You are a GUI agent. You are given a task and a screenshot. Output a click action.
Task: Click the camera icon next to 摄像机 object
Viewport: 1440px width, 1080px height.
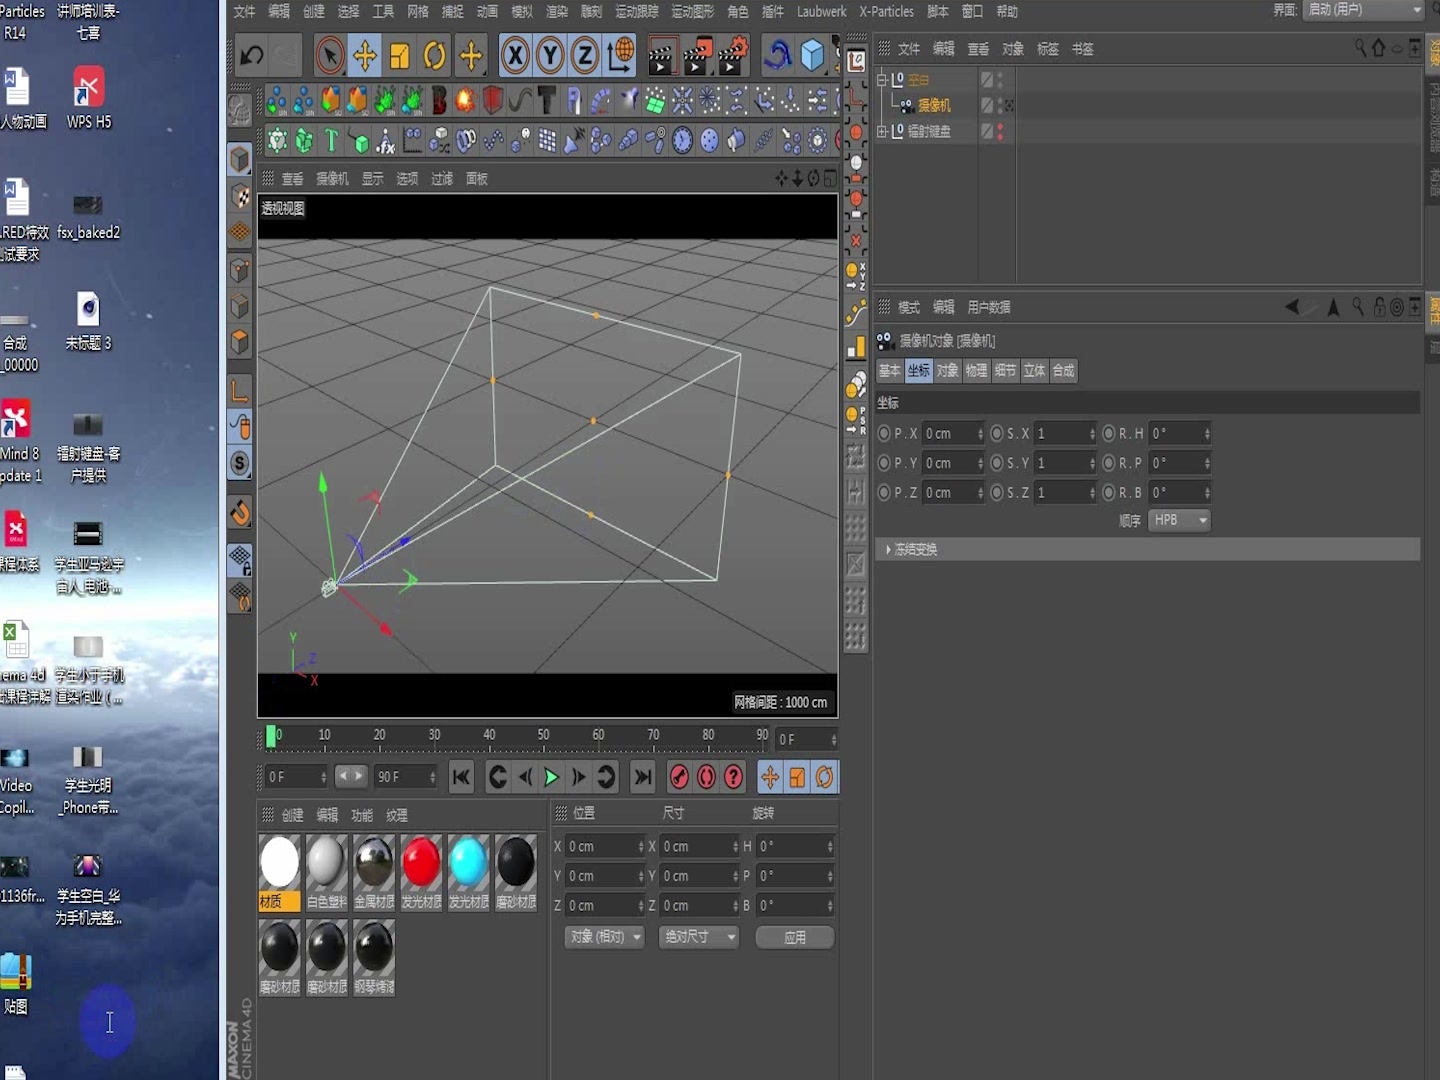(x=907, y=106)
